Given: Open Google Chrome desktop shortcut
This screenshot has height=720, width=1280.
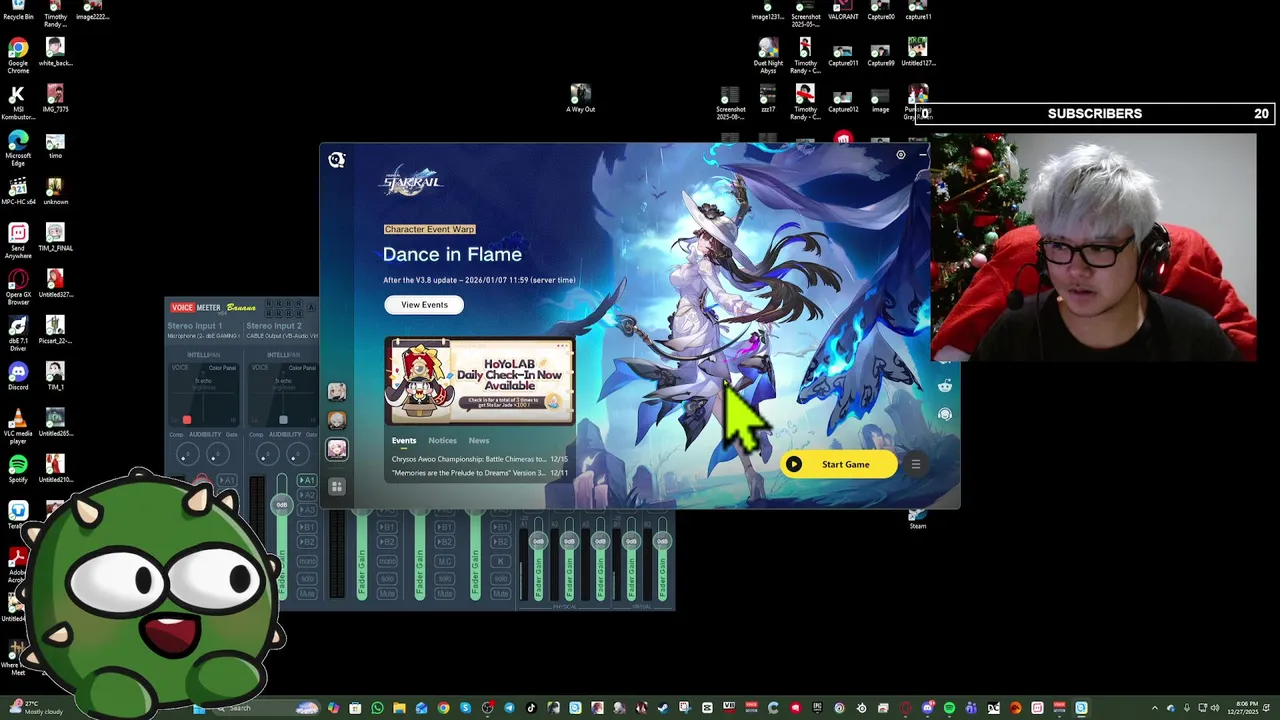Looking at the screenshot, I should click(18, 56).
